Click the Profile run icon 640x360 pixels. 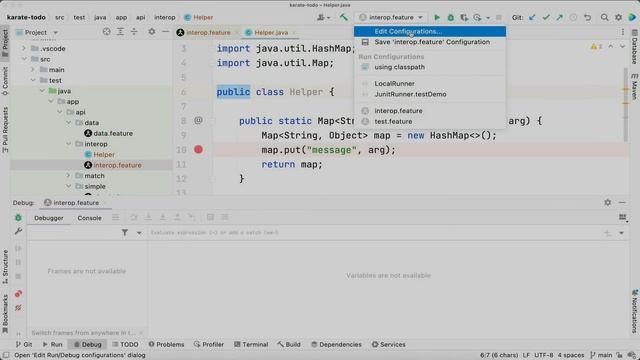[478, 18]
